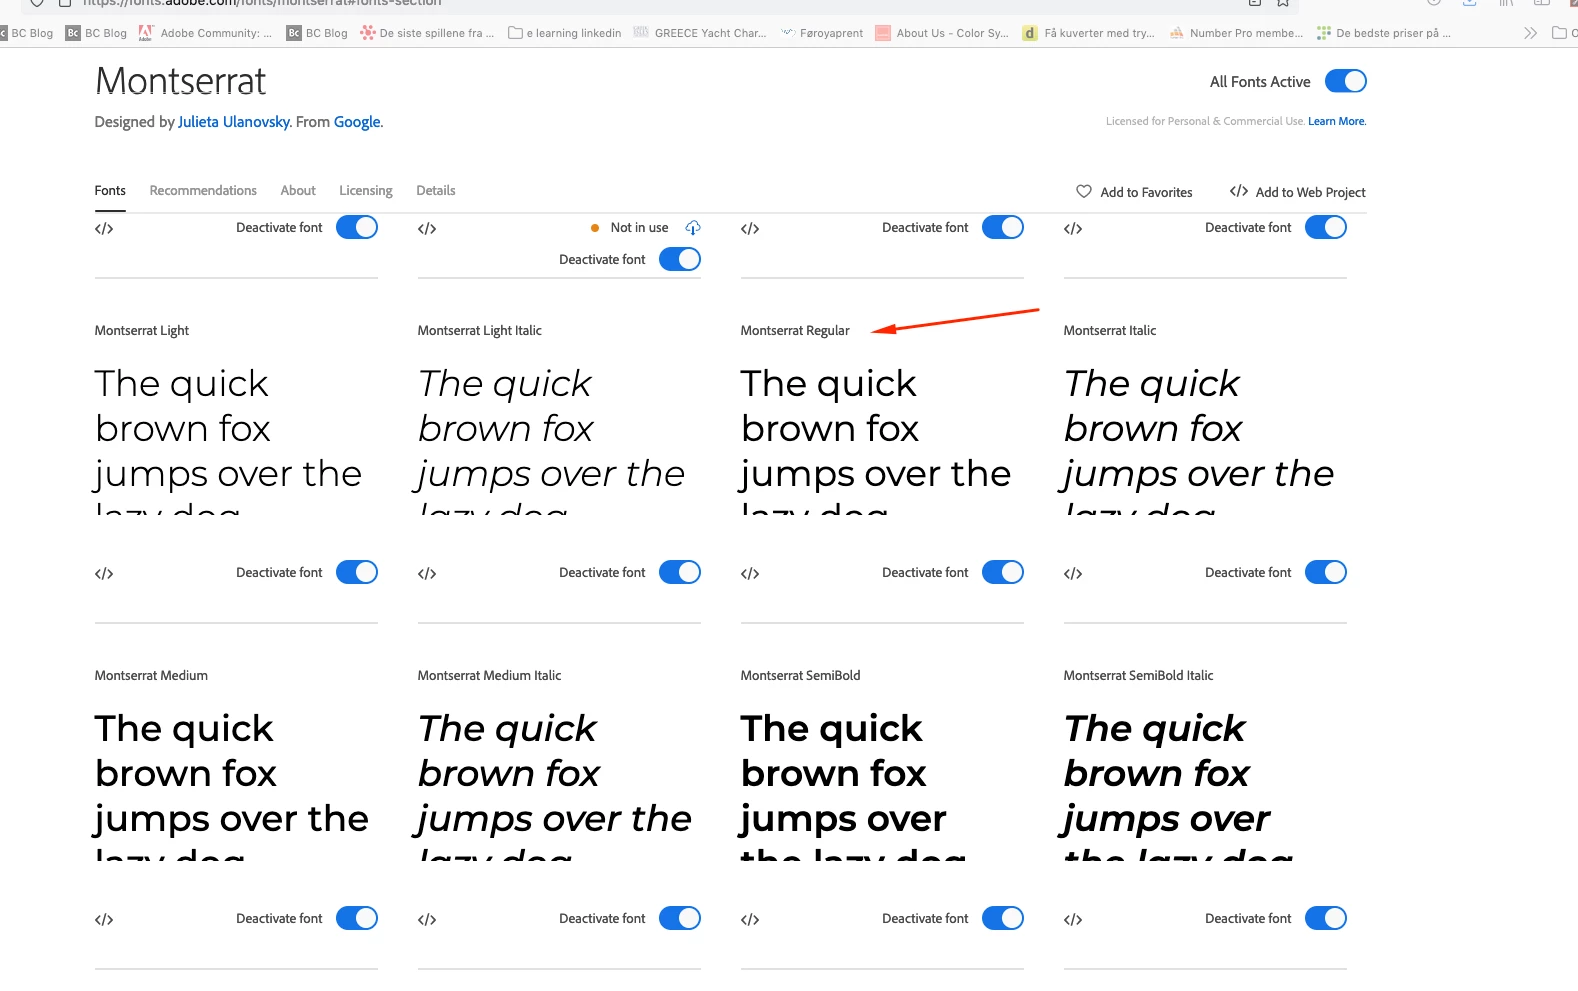Click the Montserrat Regular sample text preview
Viewport: 1578px width, 991px height.
coord(876,439)
